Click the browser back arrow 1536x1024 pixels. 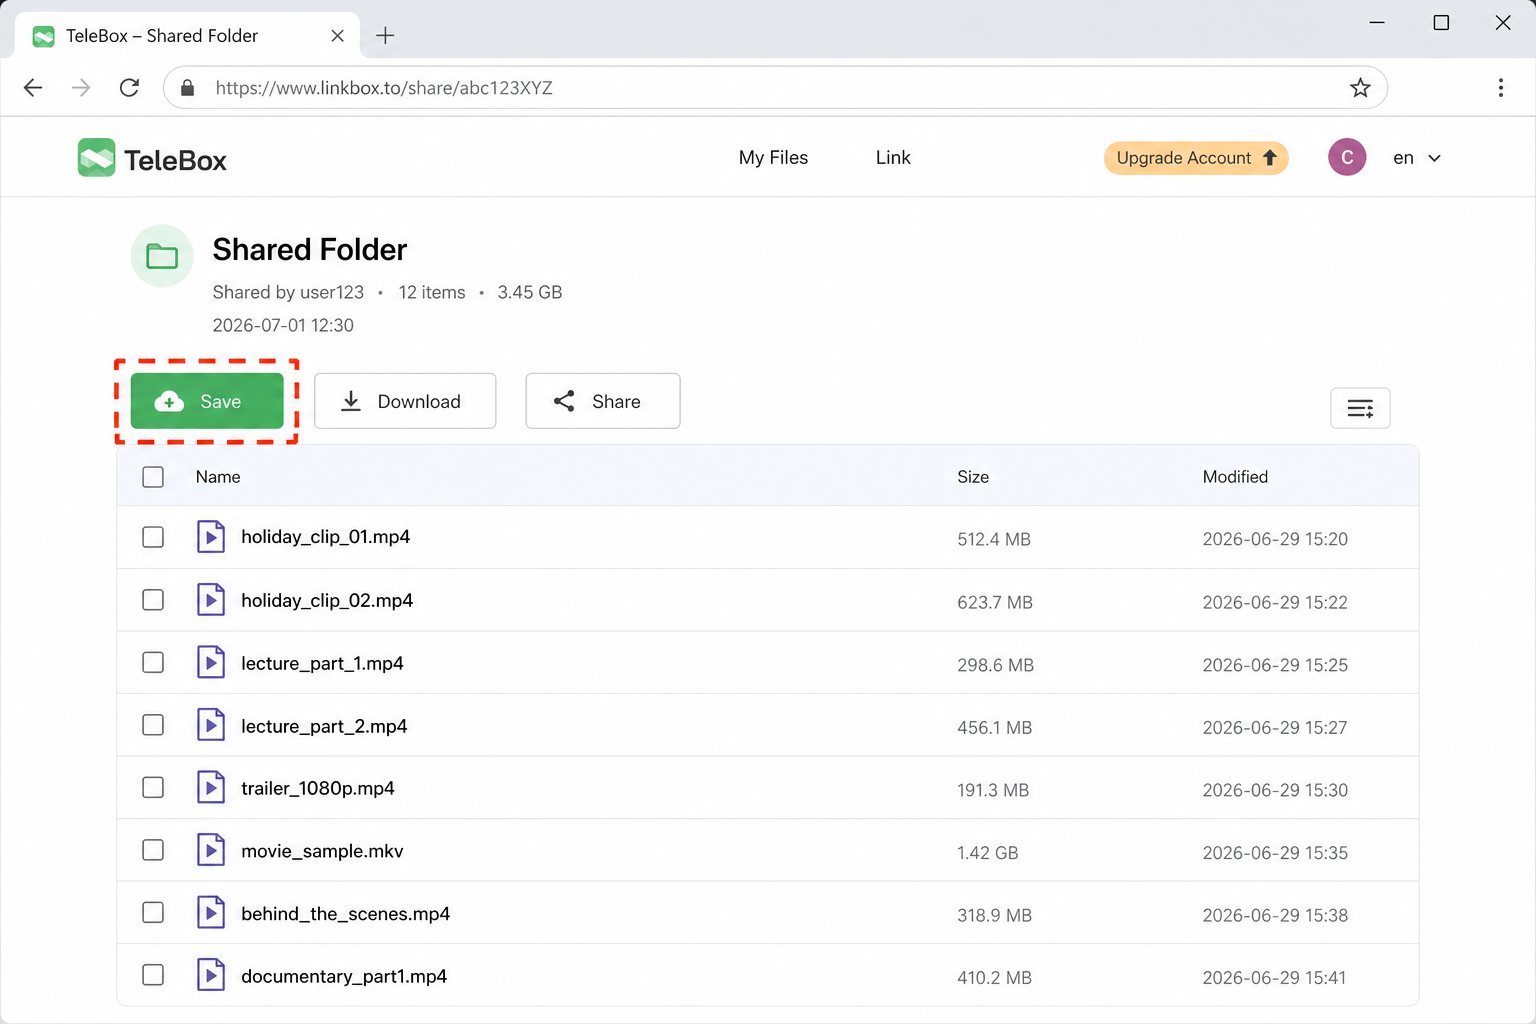coord(33,88)
